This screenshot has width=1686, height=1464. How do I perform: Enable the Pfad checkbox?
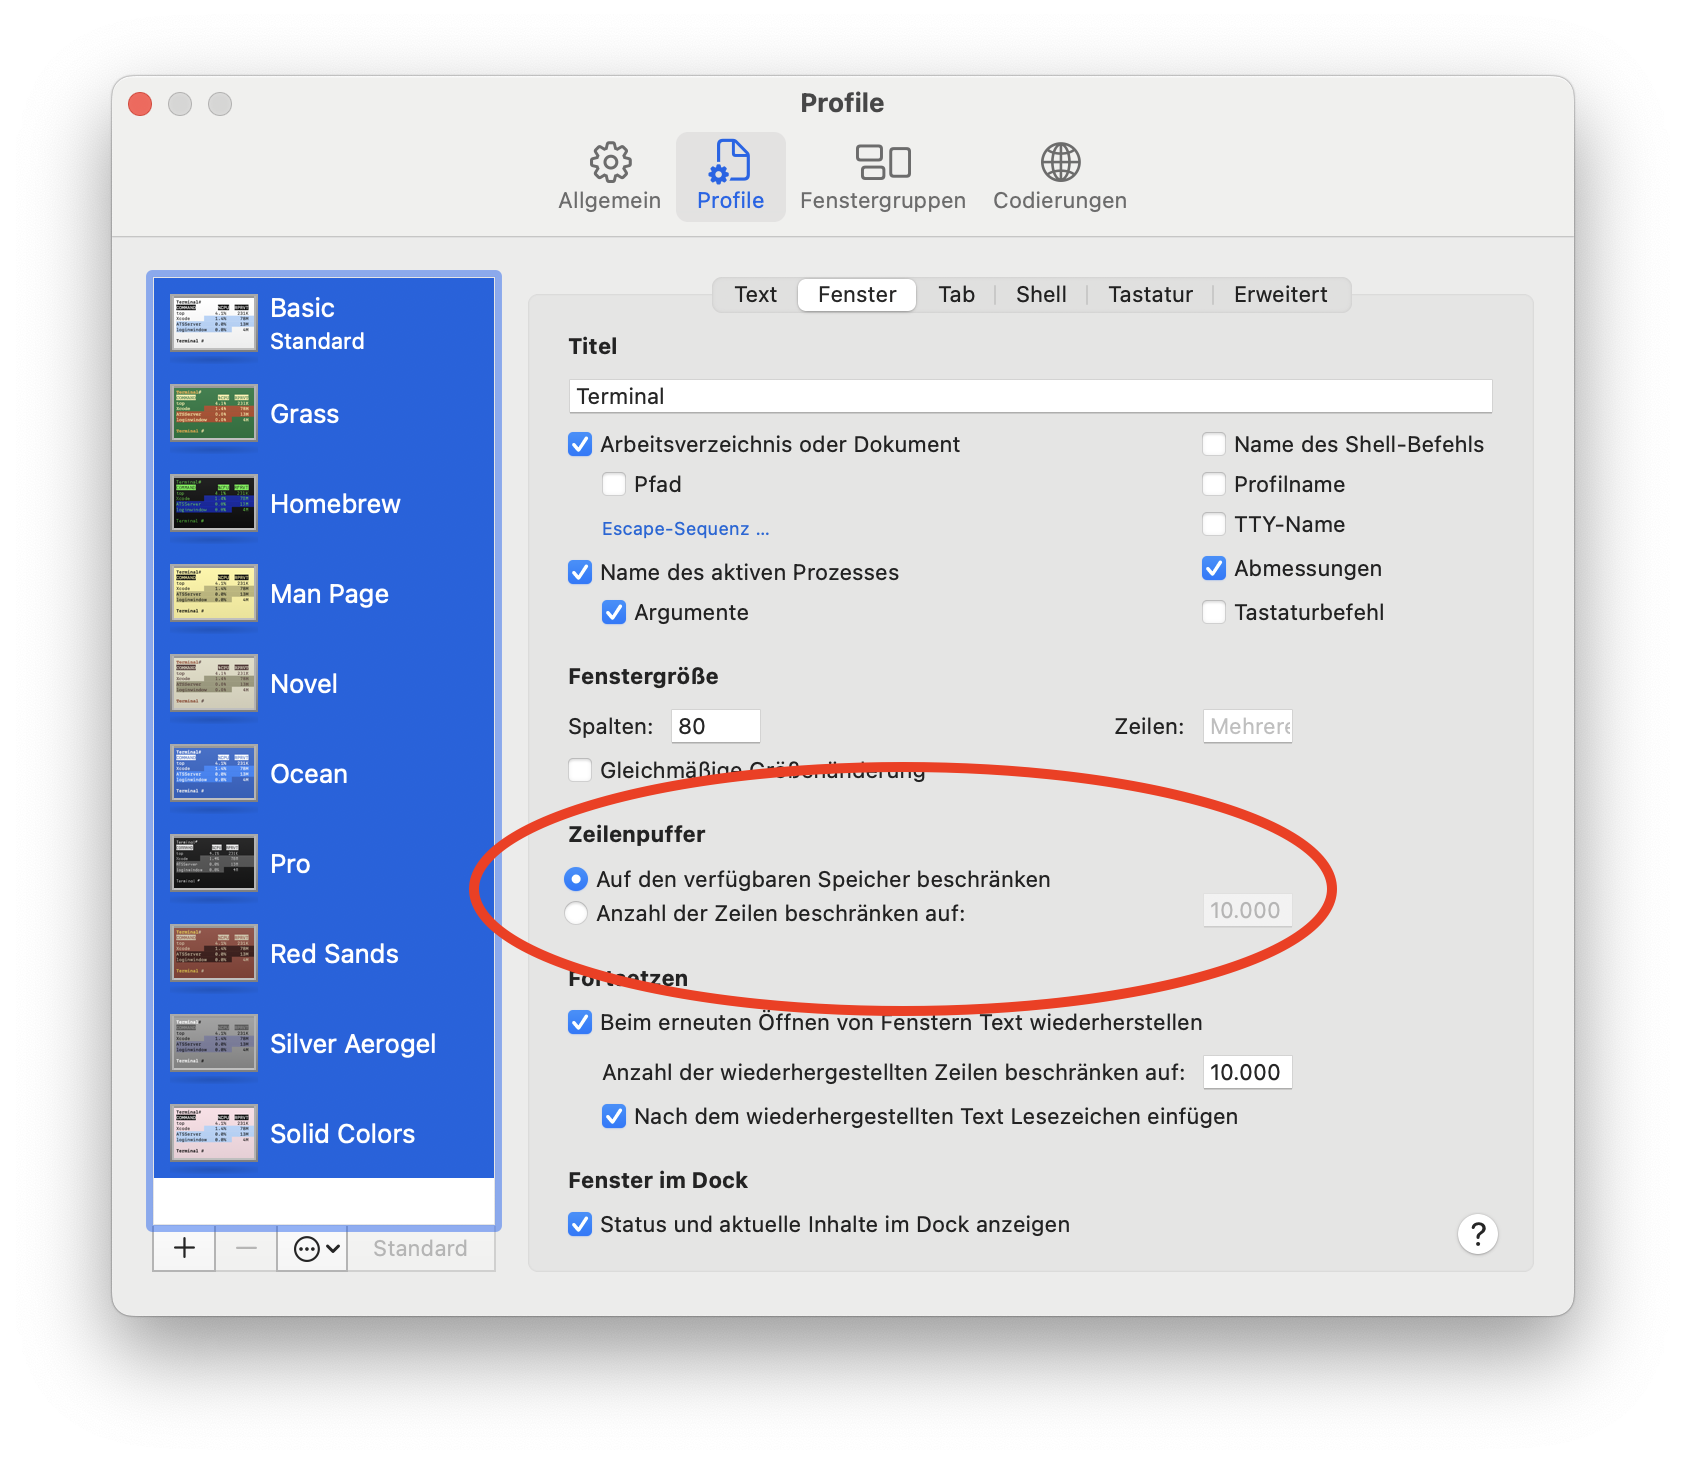point(613,484)
